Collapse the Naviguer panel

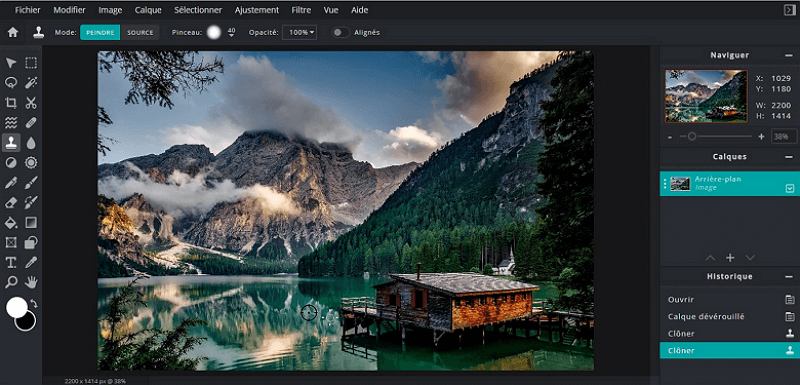pos(789,55)
